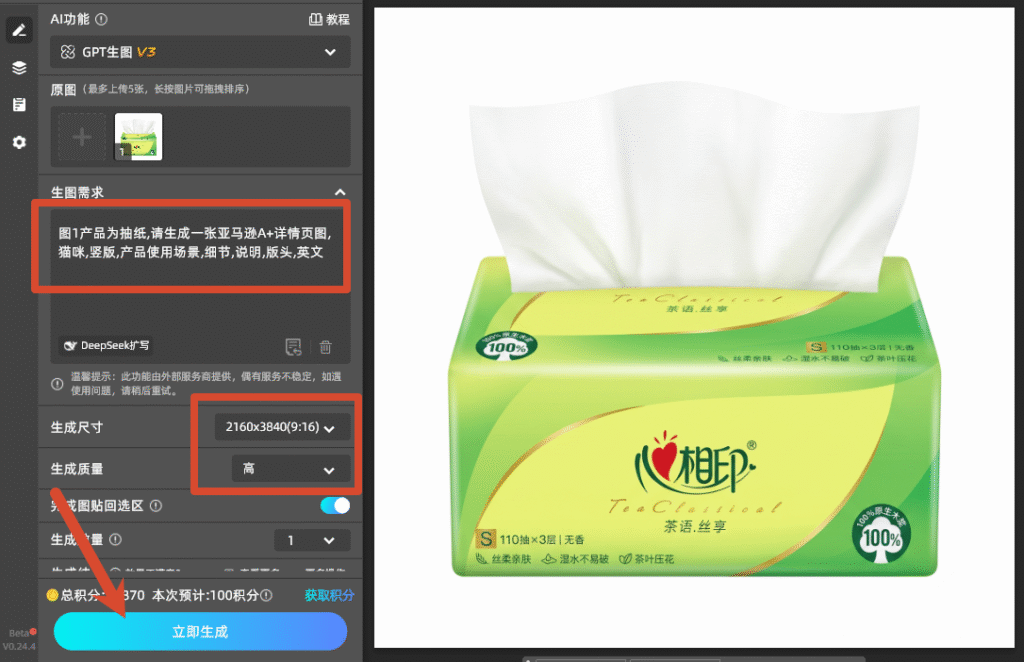Collapse the 生图需求 section chevron

[x=340, y=192]
